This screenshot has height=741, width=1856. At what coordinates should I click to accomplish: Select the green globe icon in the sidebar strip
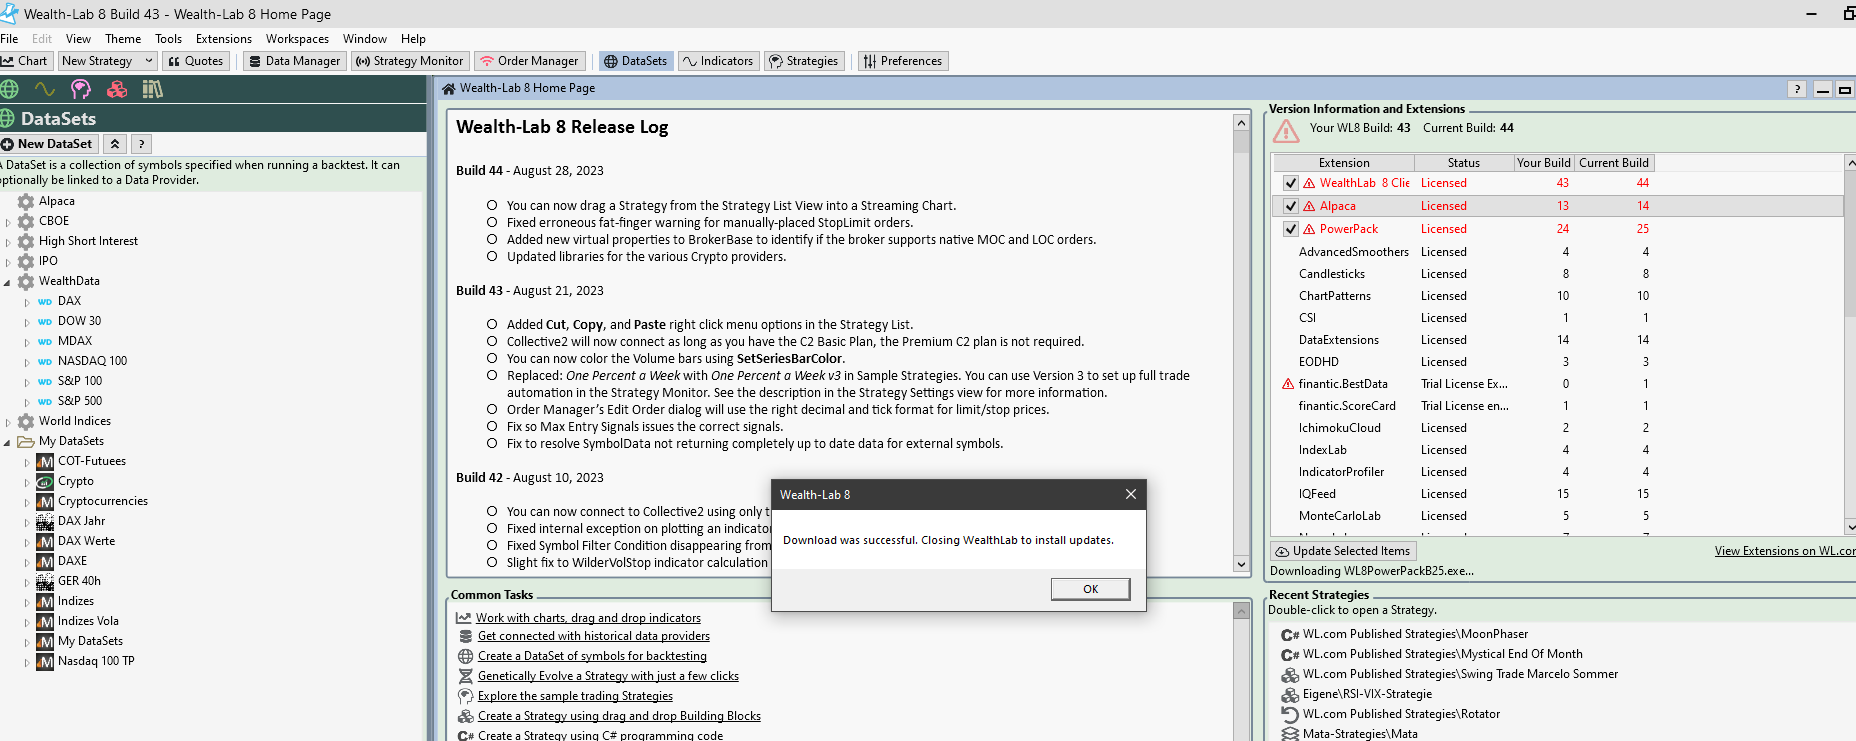point(9,89)
